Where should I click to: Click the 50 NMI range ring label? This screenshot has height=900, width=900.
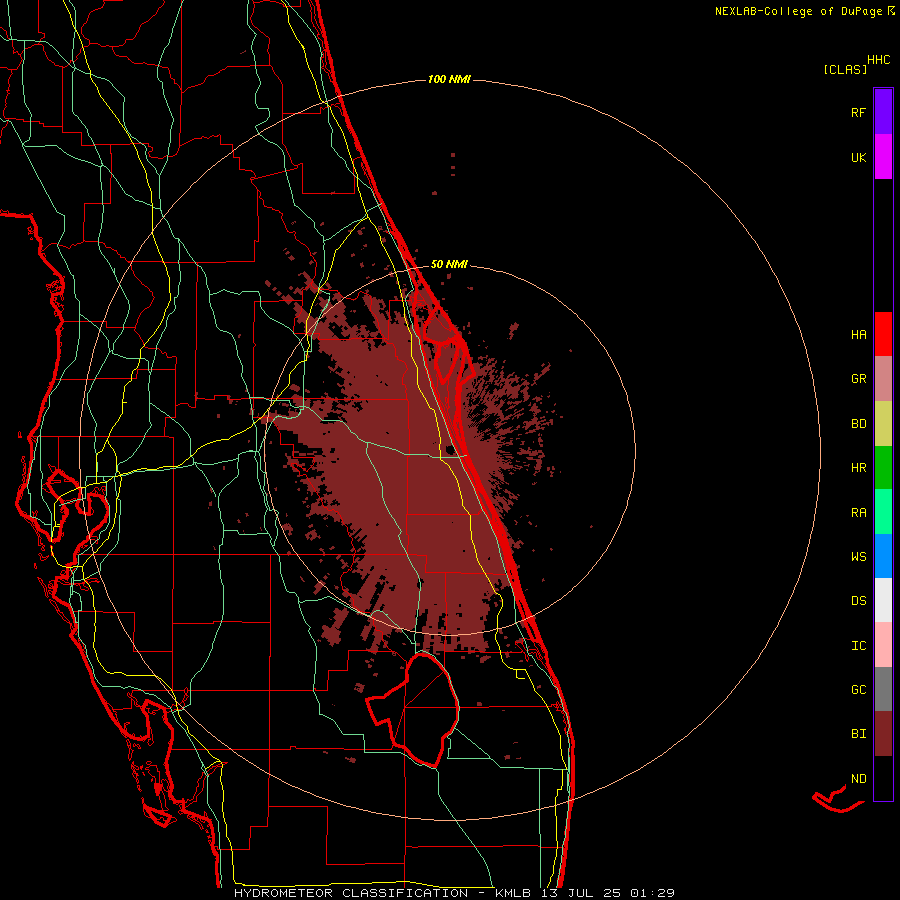point(449,264)
